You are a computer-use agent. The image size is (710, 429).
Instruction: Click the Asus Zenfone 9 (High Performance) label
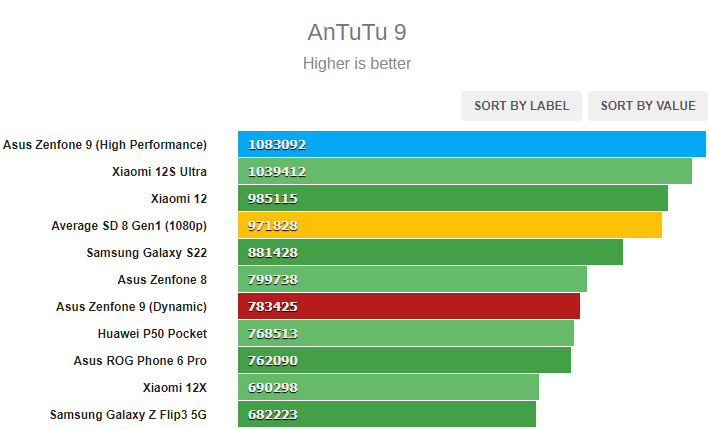point(105,145)
